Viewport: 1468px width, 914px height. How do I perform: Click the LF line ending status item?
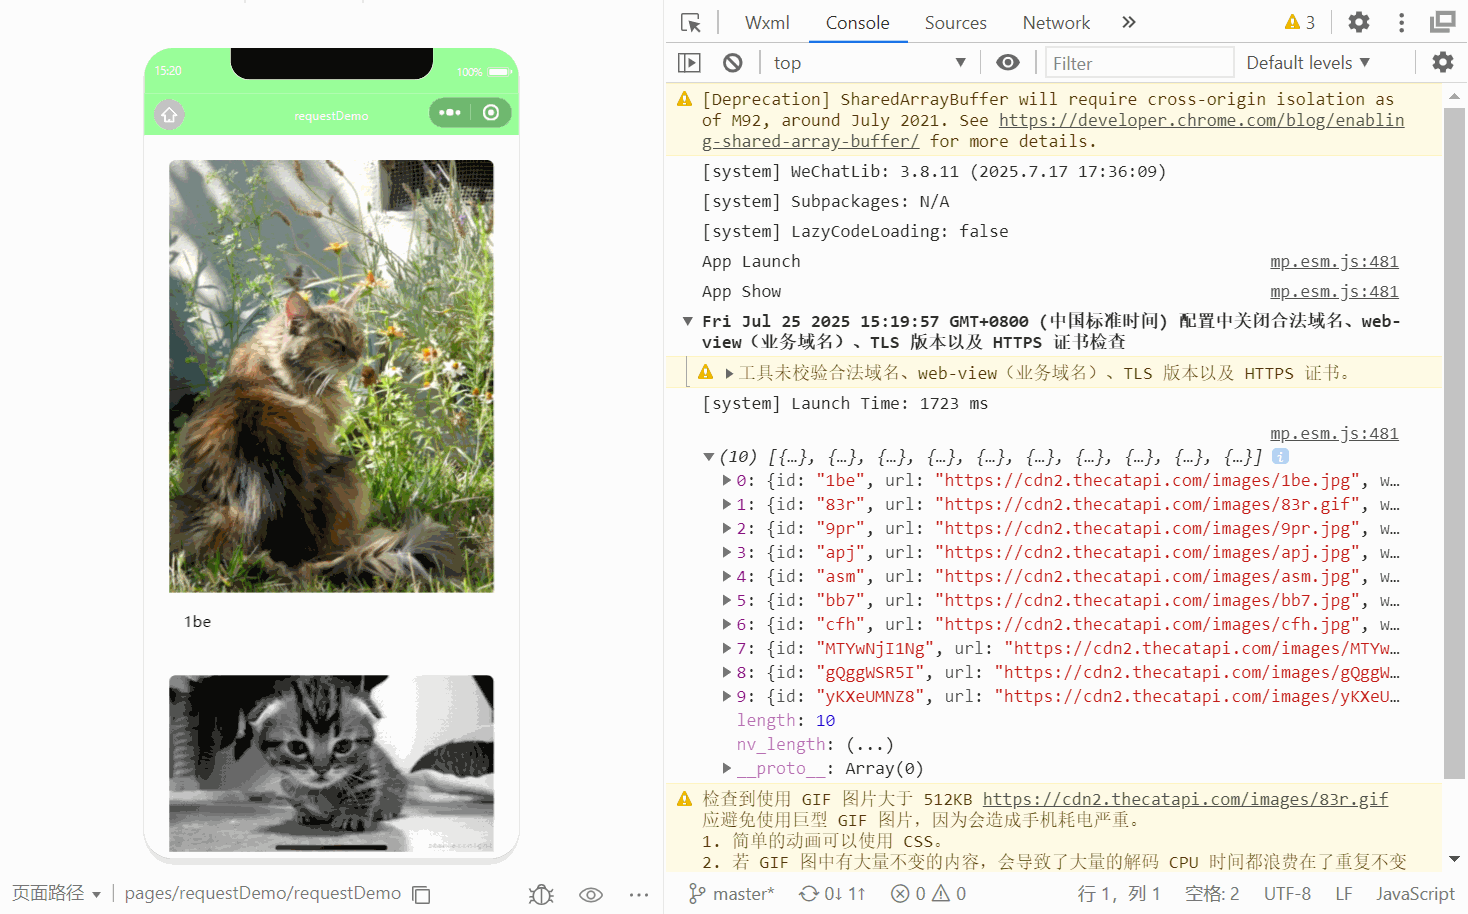click(1344, 893)
